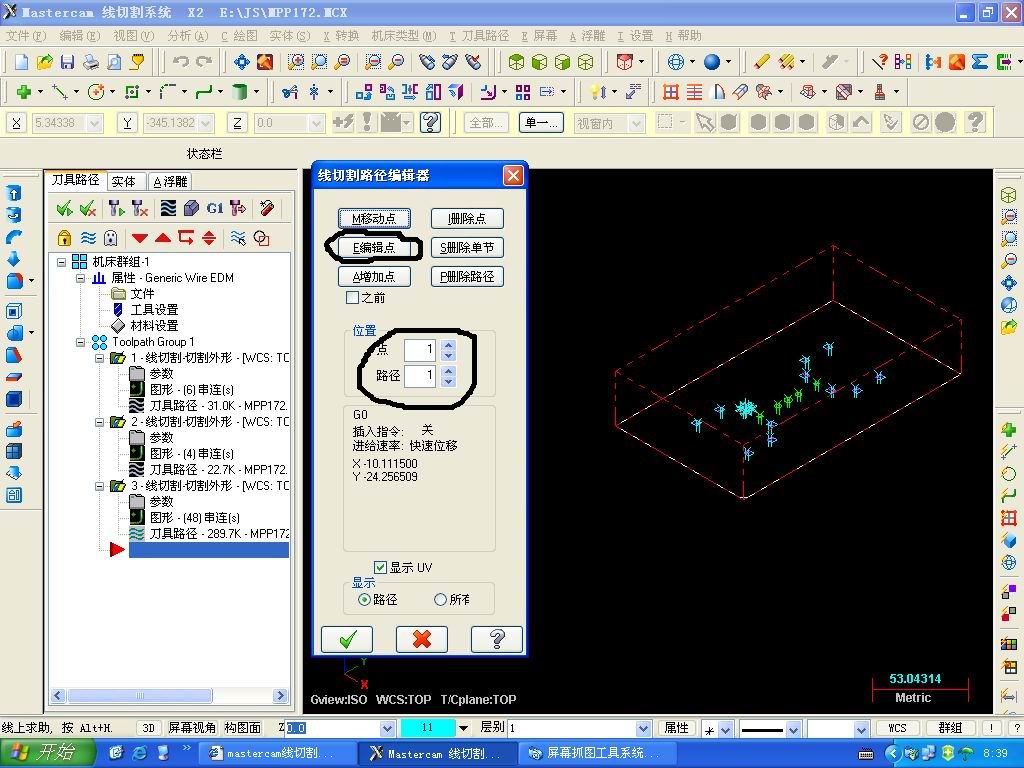1024x768 pixels.
Task: Click the red move insert arrow up icon
Action: coord(163,238)
